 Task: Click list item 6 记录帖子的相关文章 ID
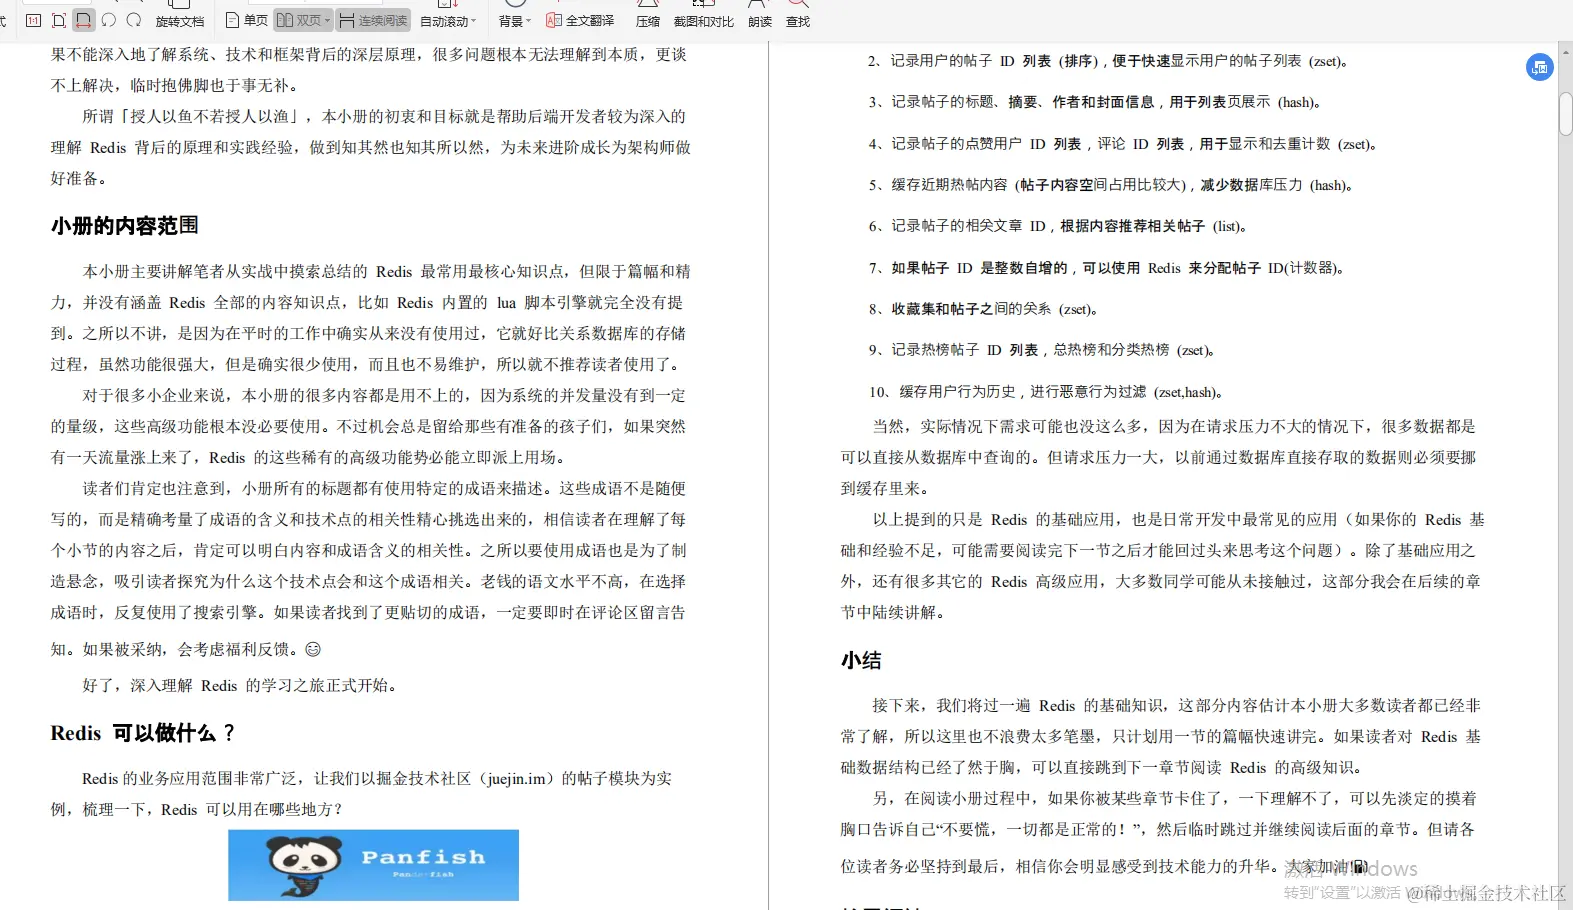coord(1058,226)
